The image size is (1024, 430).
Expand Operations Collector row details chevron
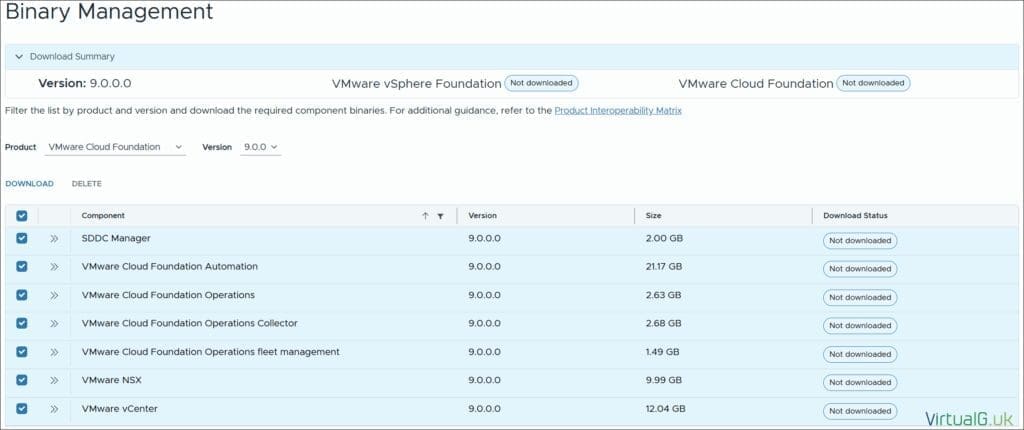[x=54, y=324]
